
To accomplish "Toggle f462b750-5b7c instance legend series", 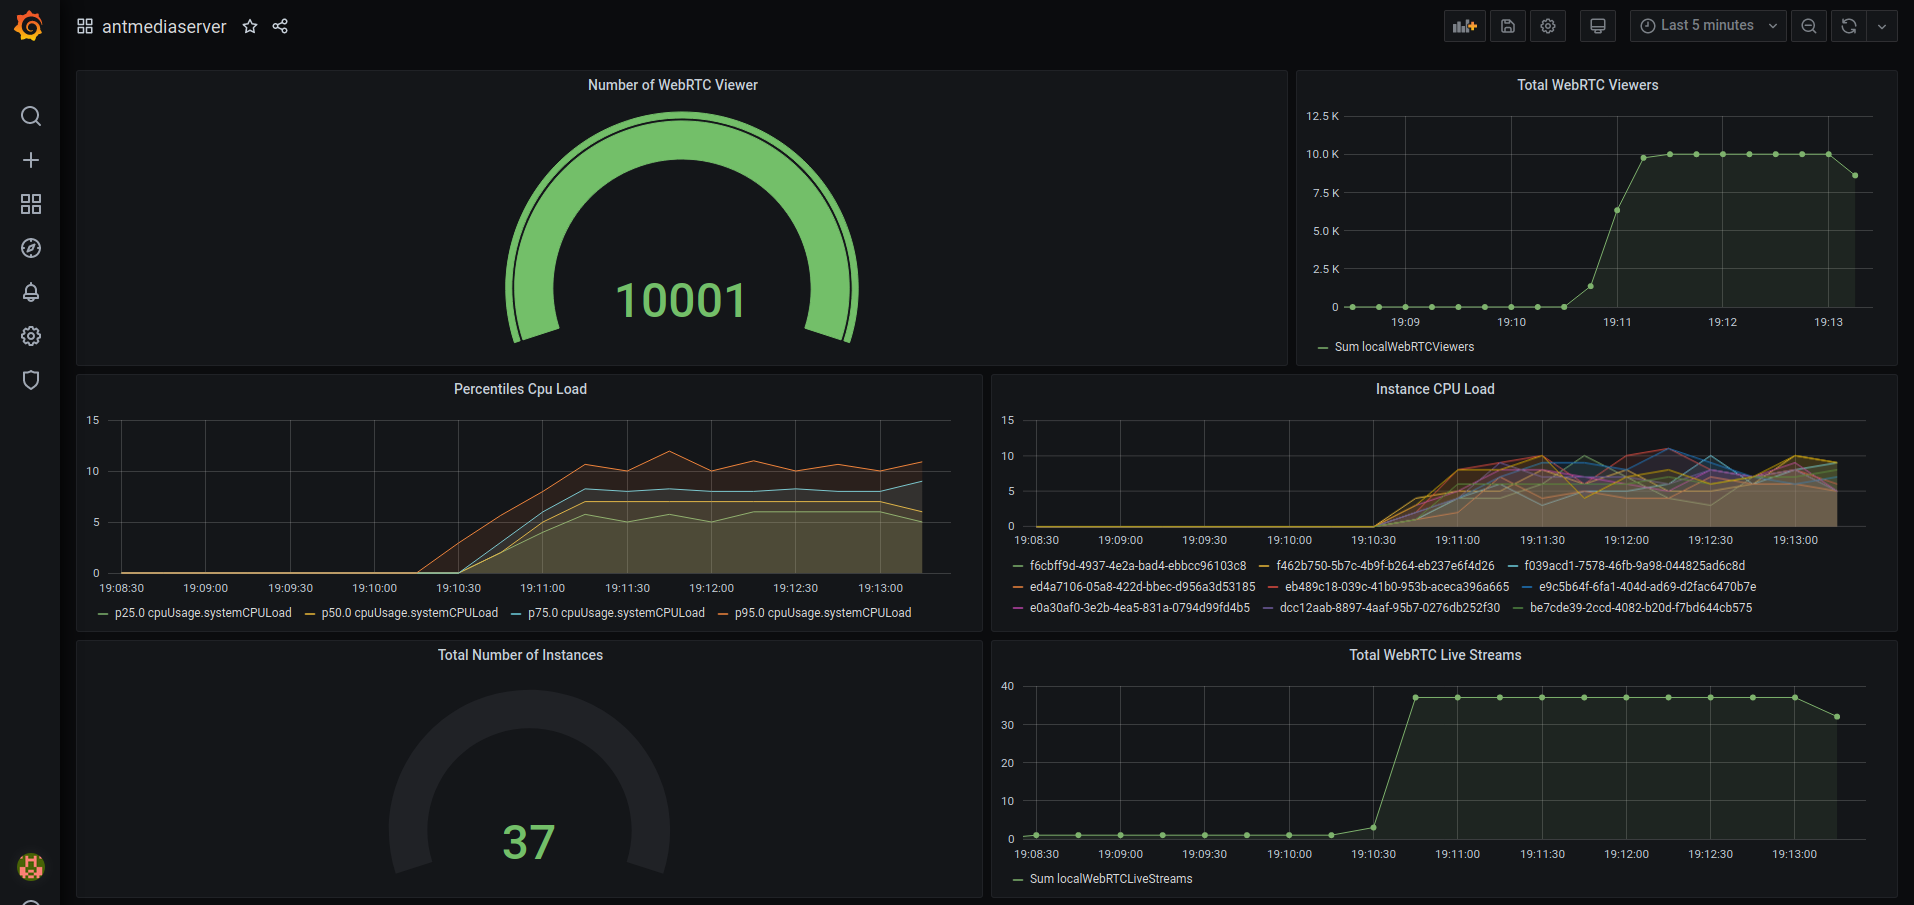I will [1385, 566].
